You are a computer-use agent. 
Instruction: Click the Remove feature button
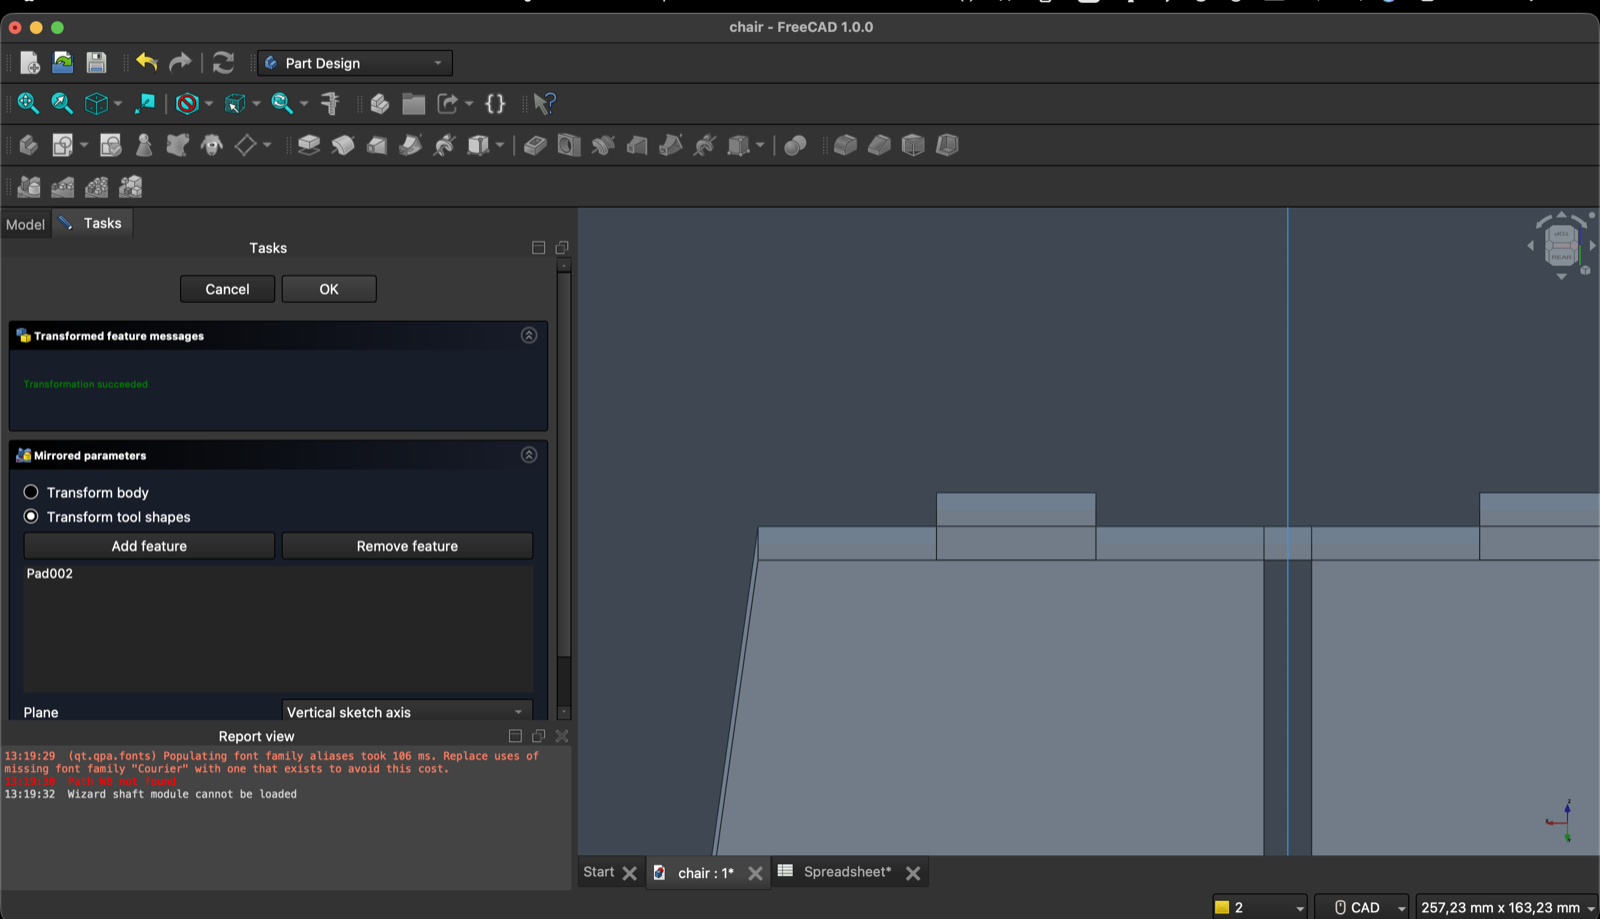pyautogui.click(x=407, y=546)
